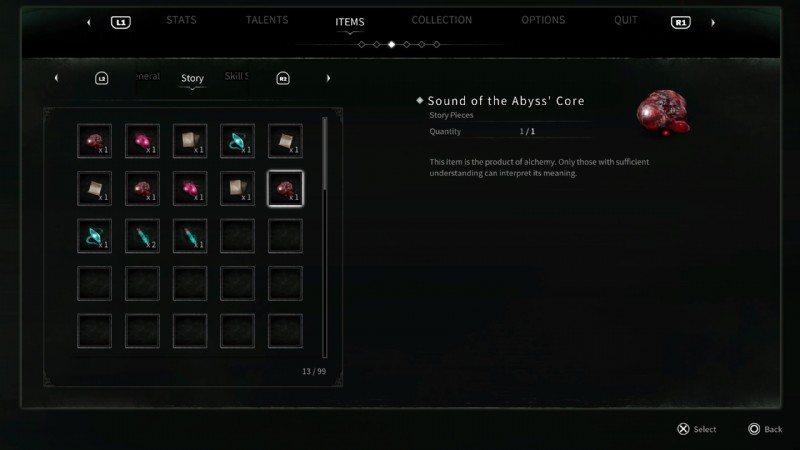Click the Back button prompt
The image size is (800, 450).
tap(765, 429)
